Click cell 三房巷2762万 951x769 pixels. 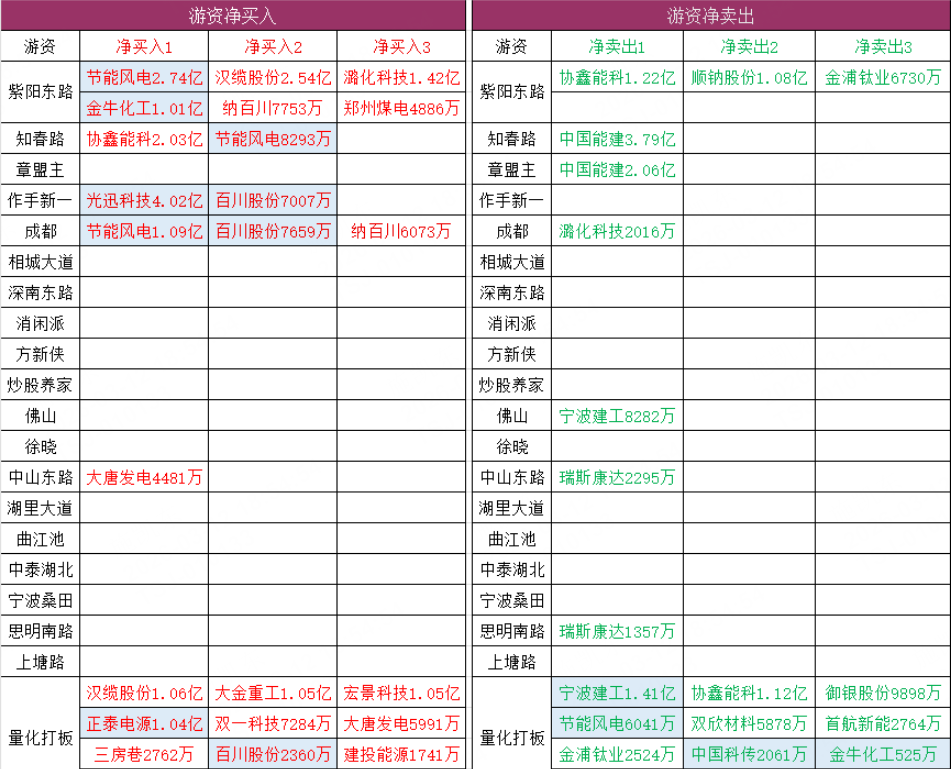(x=144, y=754)
